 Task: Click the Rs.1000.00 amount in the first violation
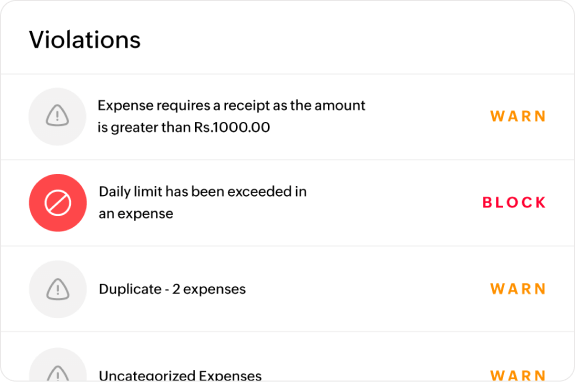click(x=232, y=128)
